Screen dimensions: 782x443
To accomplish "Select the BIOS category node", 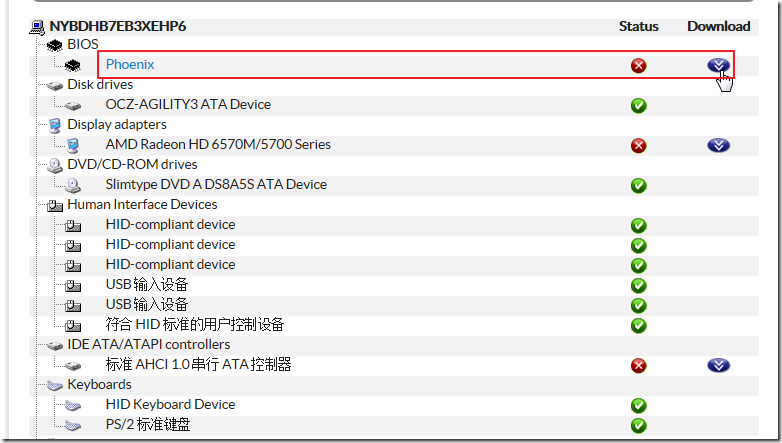I will point(83,45).
